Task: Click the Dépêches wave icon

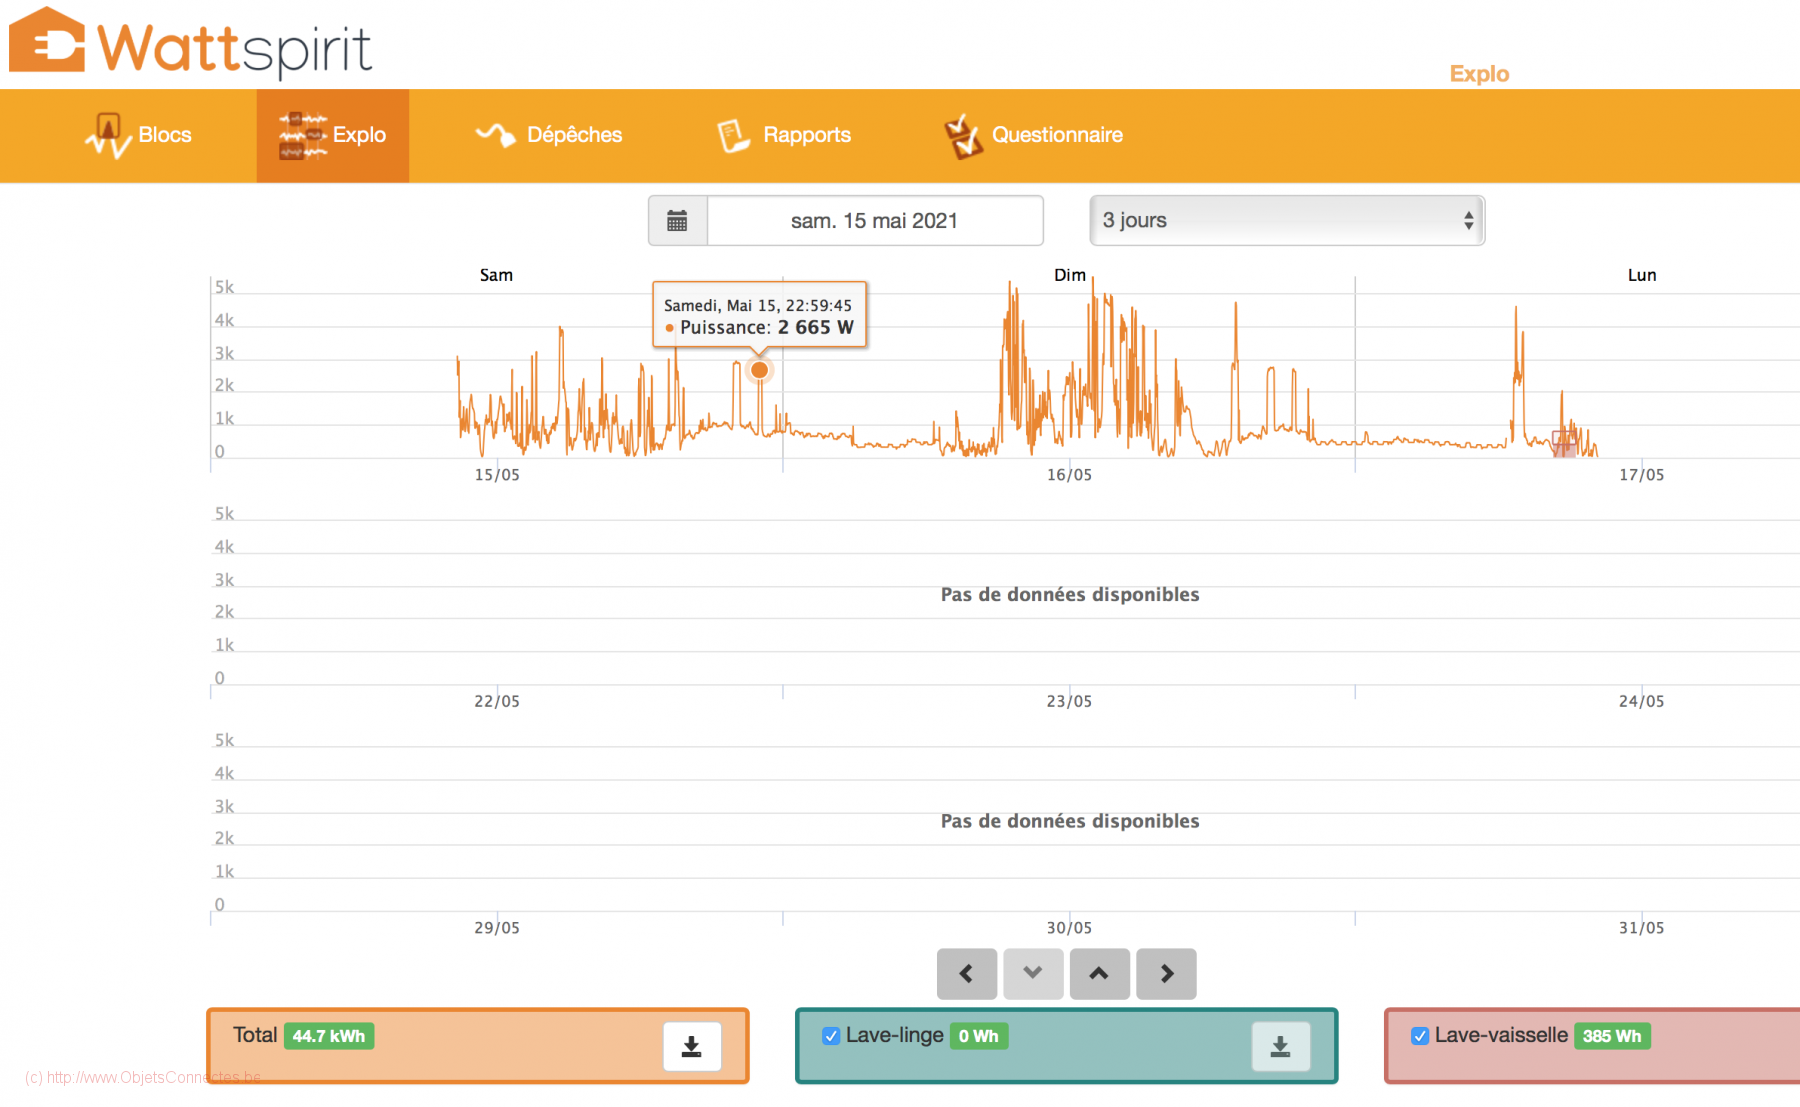Action: coord(495,134)
